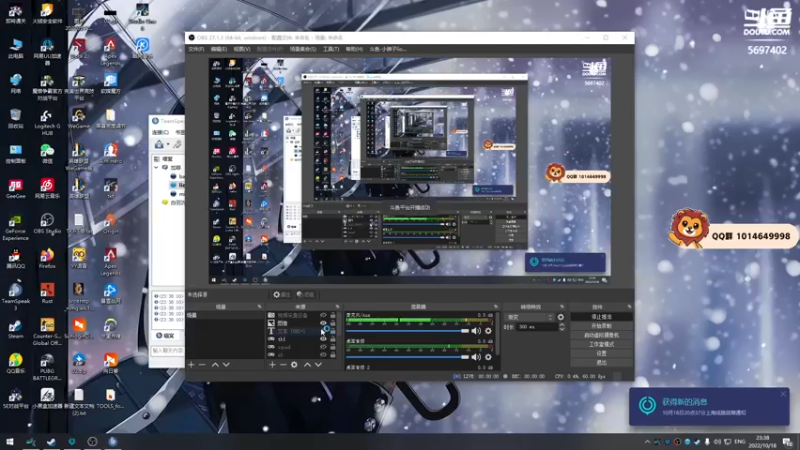
Task: Select Firefox desktop icon
Action: point(47,258)
